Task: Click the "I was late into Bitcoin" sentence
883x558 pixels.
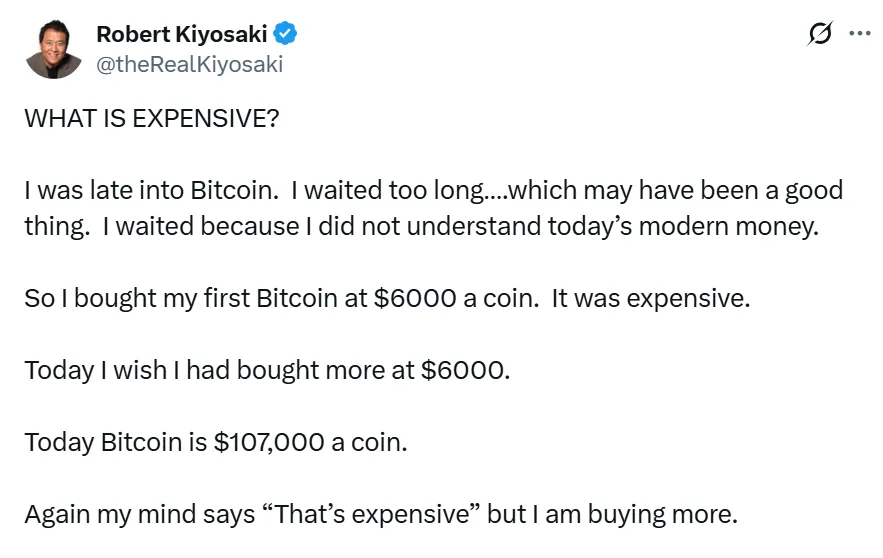Action: pos(132,190)
